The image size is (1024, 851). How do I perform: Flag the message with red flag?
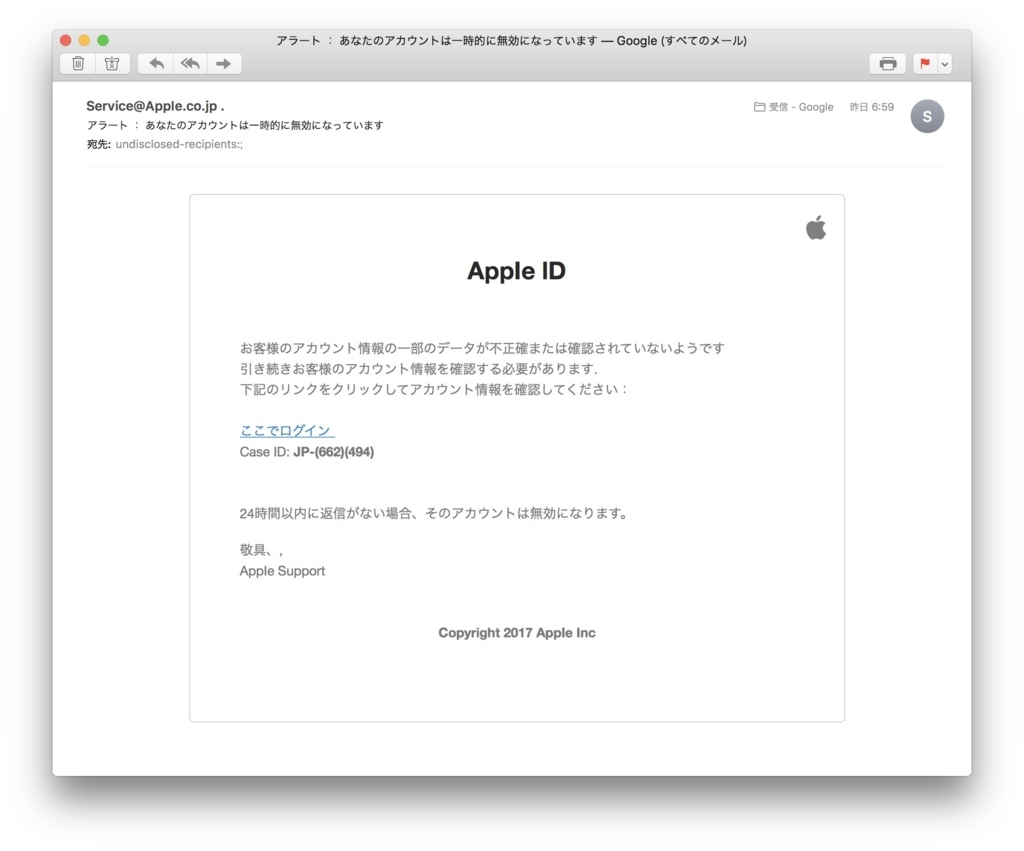click(x=925, y=63)
